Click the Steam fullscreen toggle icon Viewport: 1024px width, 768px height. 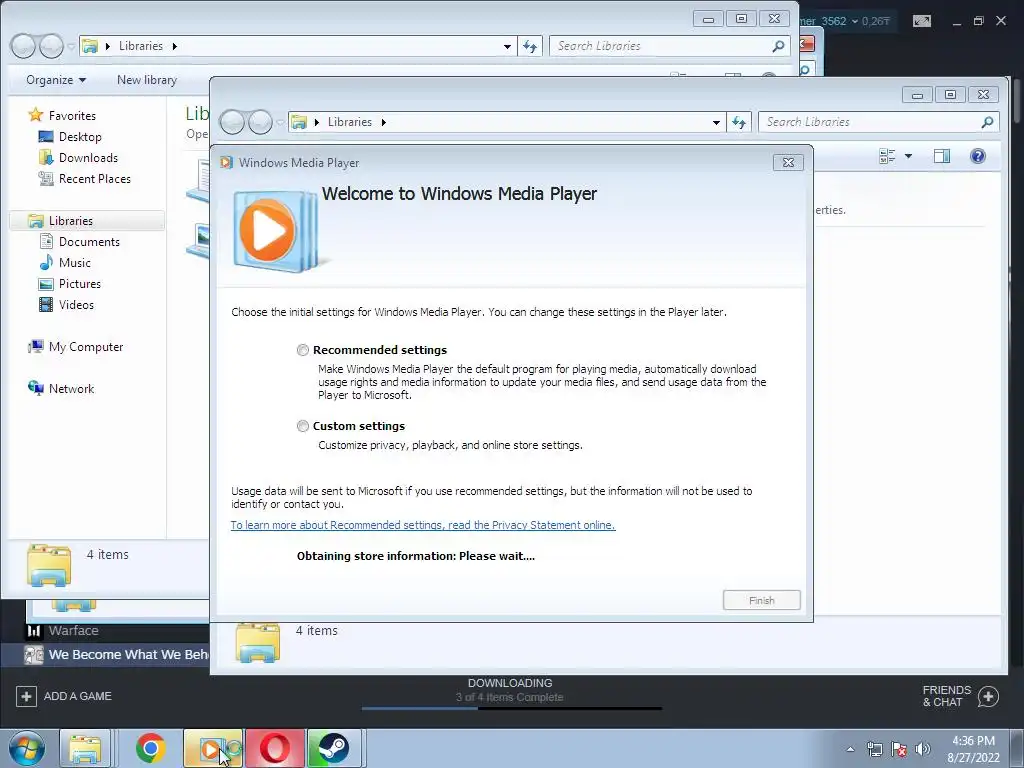[x=921, y=21]
